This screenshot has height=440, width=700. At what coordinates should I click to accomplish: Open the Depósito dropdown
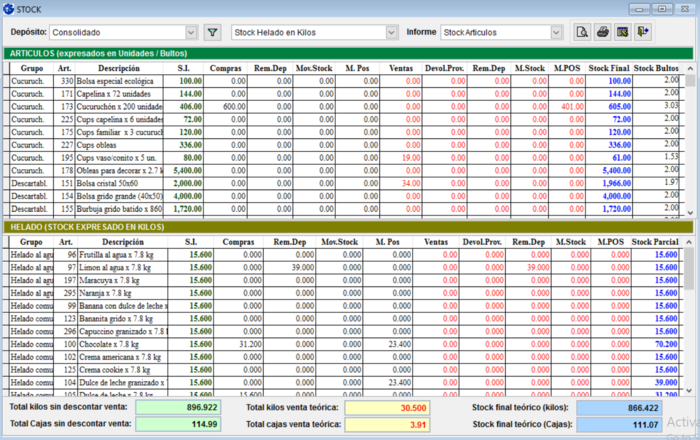click(191, 32)
